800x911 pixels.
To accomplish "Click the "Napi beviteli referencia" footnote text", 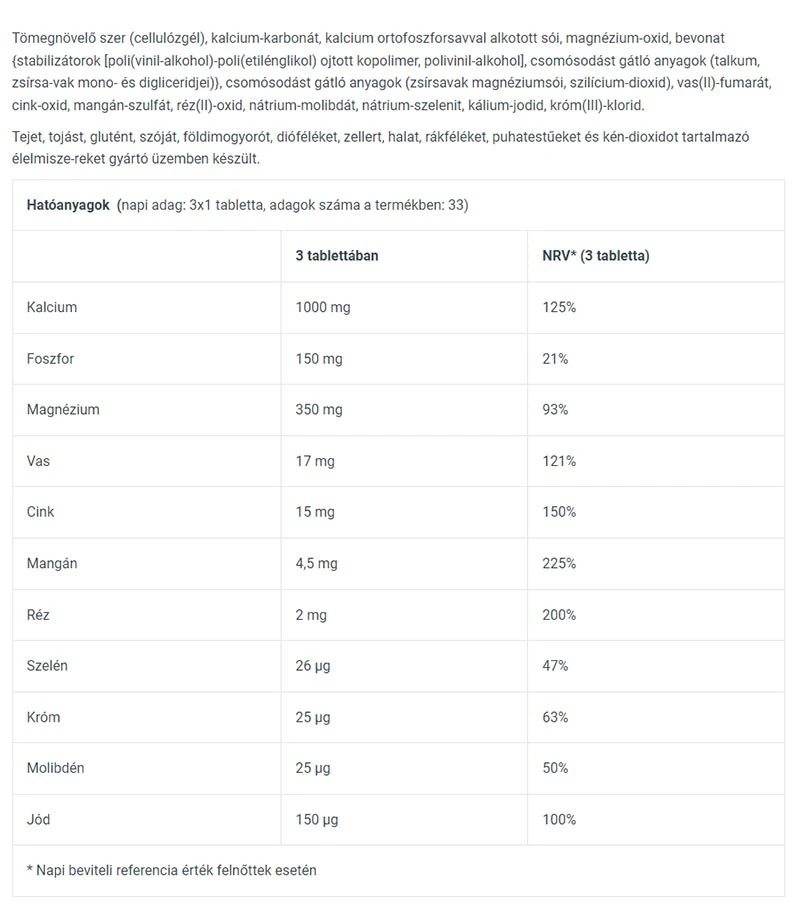I will click(171, 870).
